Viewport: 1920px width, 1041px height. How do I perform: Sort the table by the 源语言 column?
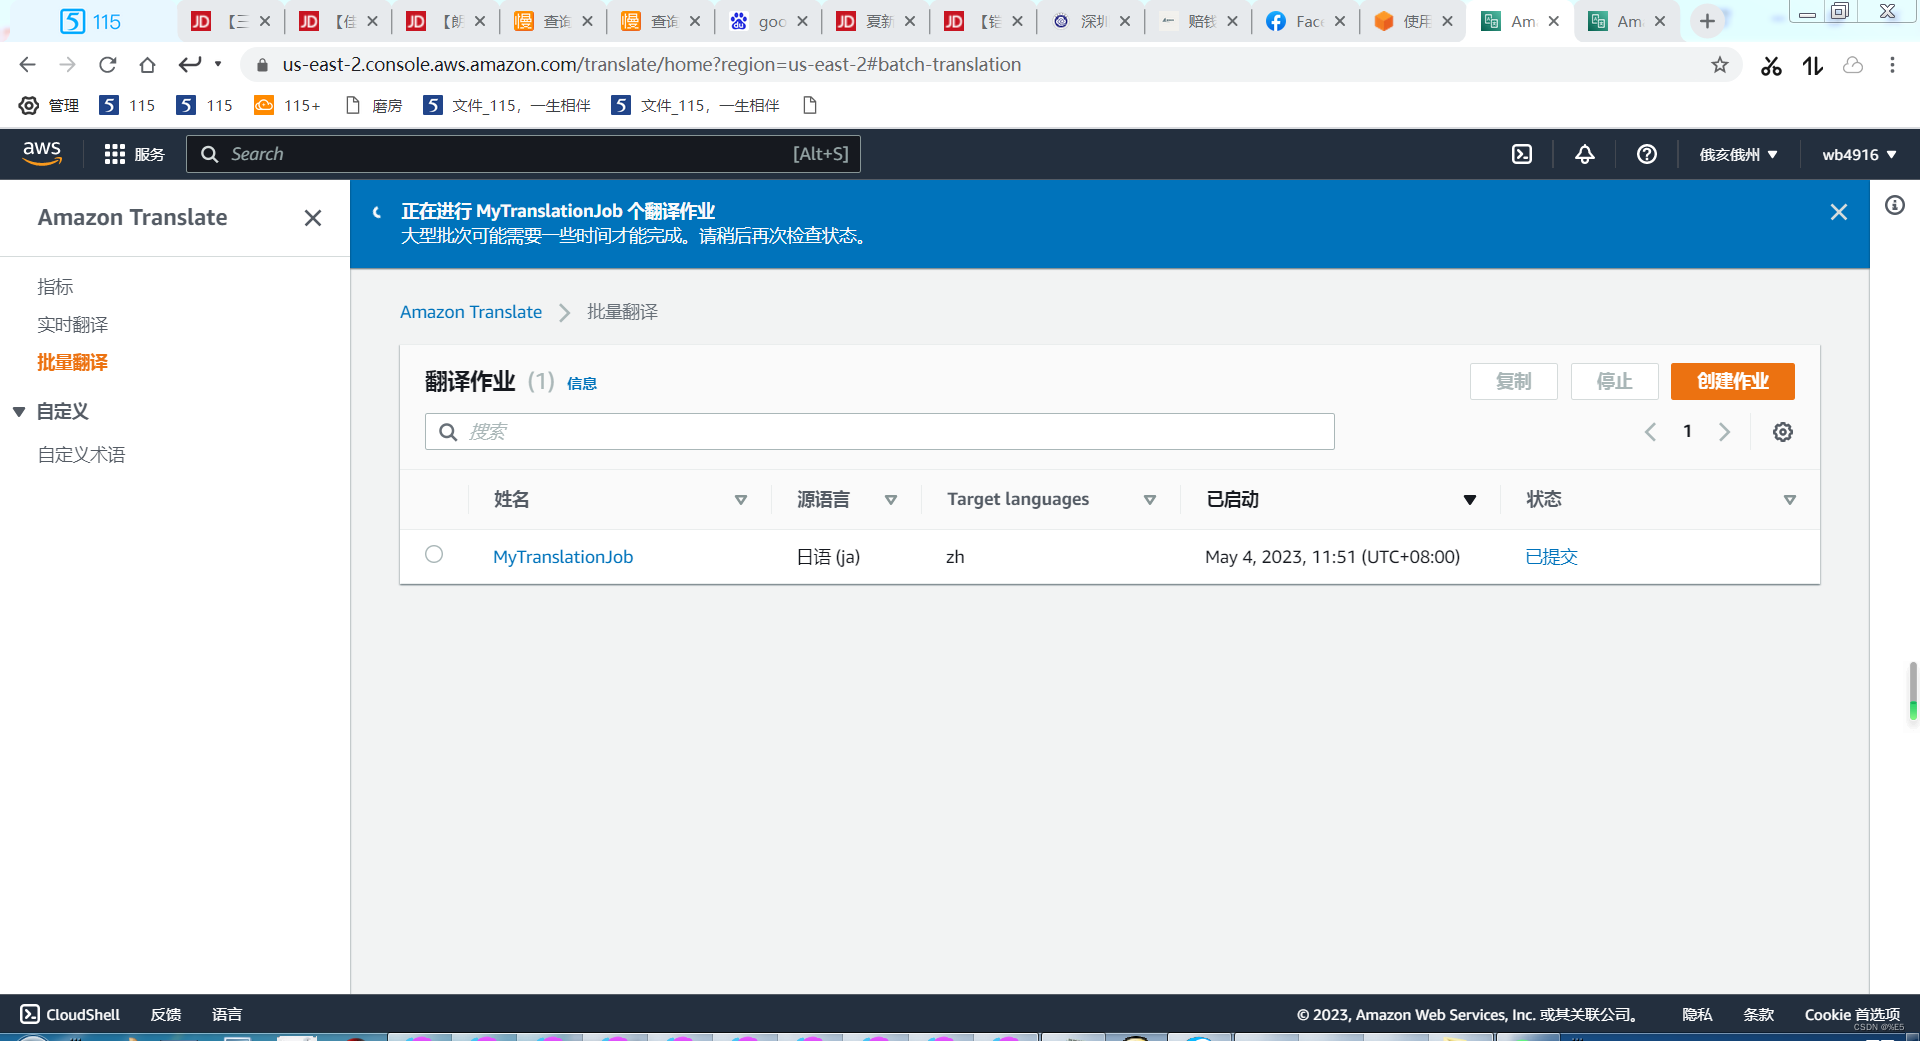tap(891, 500)
